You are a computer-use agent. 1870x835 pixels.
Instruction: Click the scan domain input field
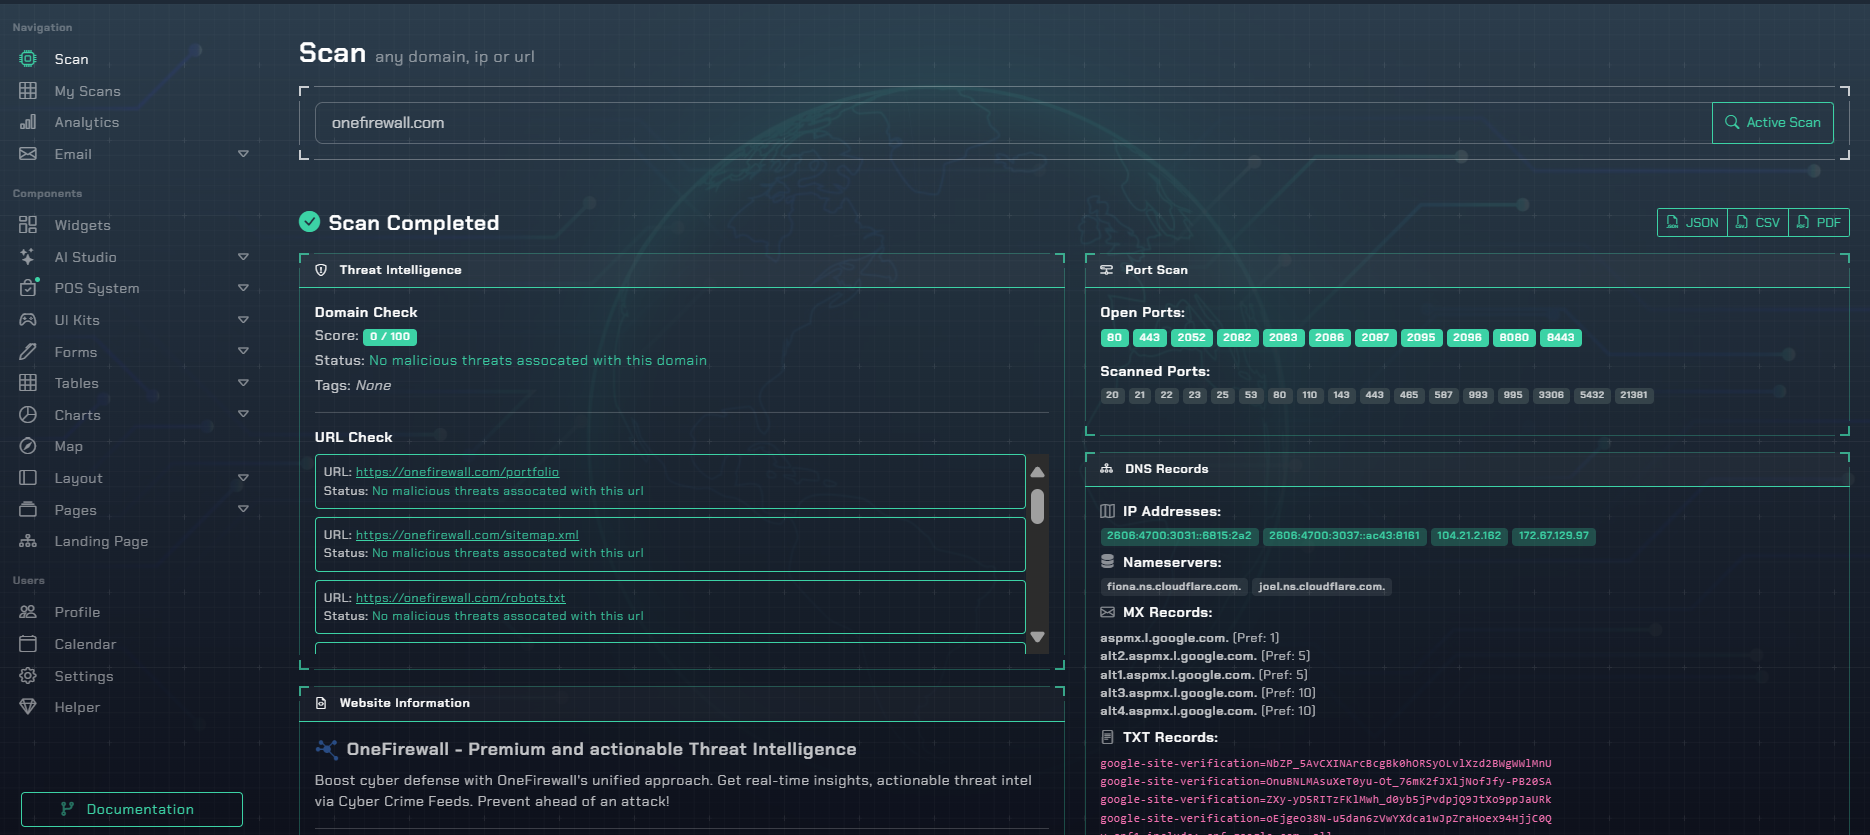click(1013, 122)
